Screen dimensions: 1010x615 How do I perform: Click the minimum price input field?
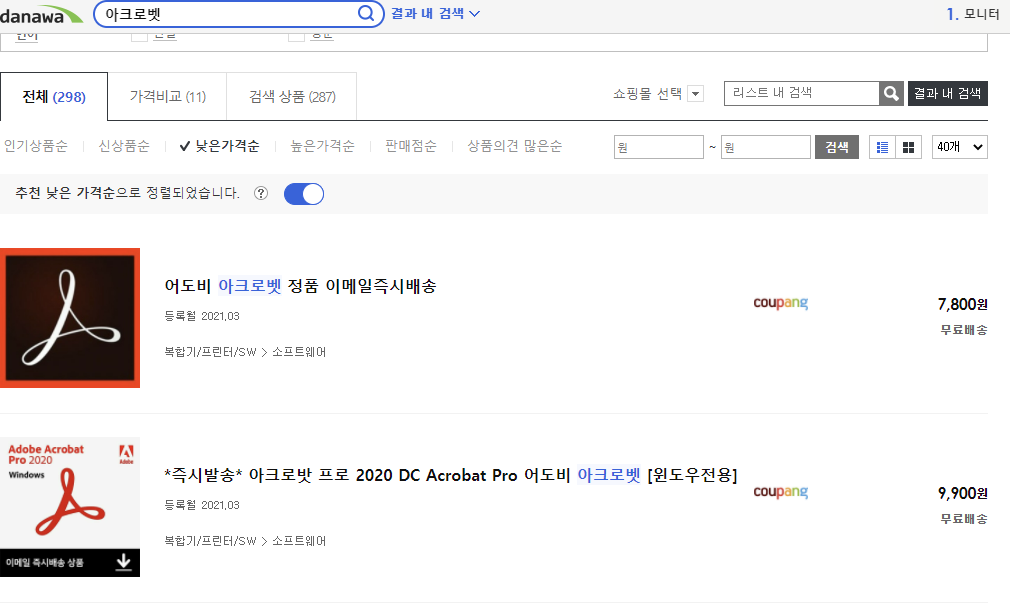coord(658,147)
